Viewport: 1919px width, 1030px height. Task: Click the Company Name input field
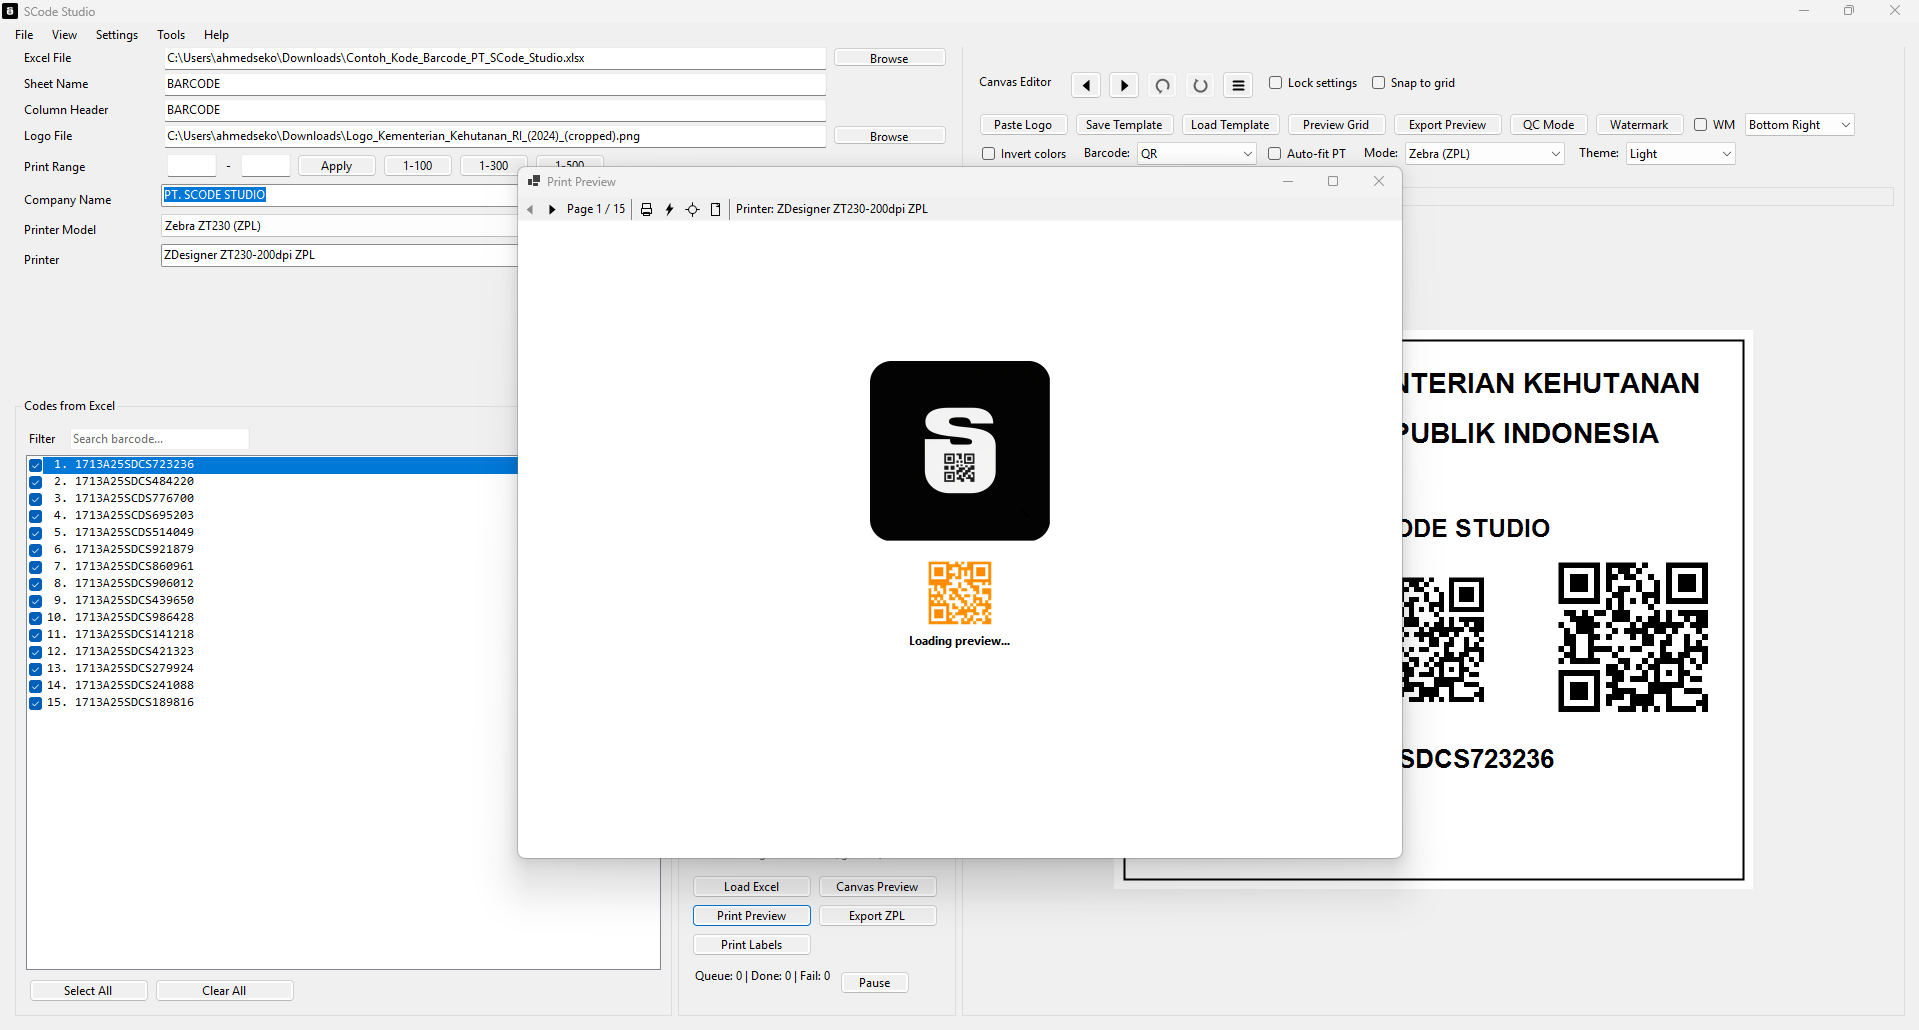[x=340, y=196]
